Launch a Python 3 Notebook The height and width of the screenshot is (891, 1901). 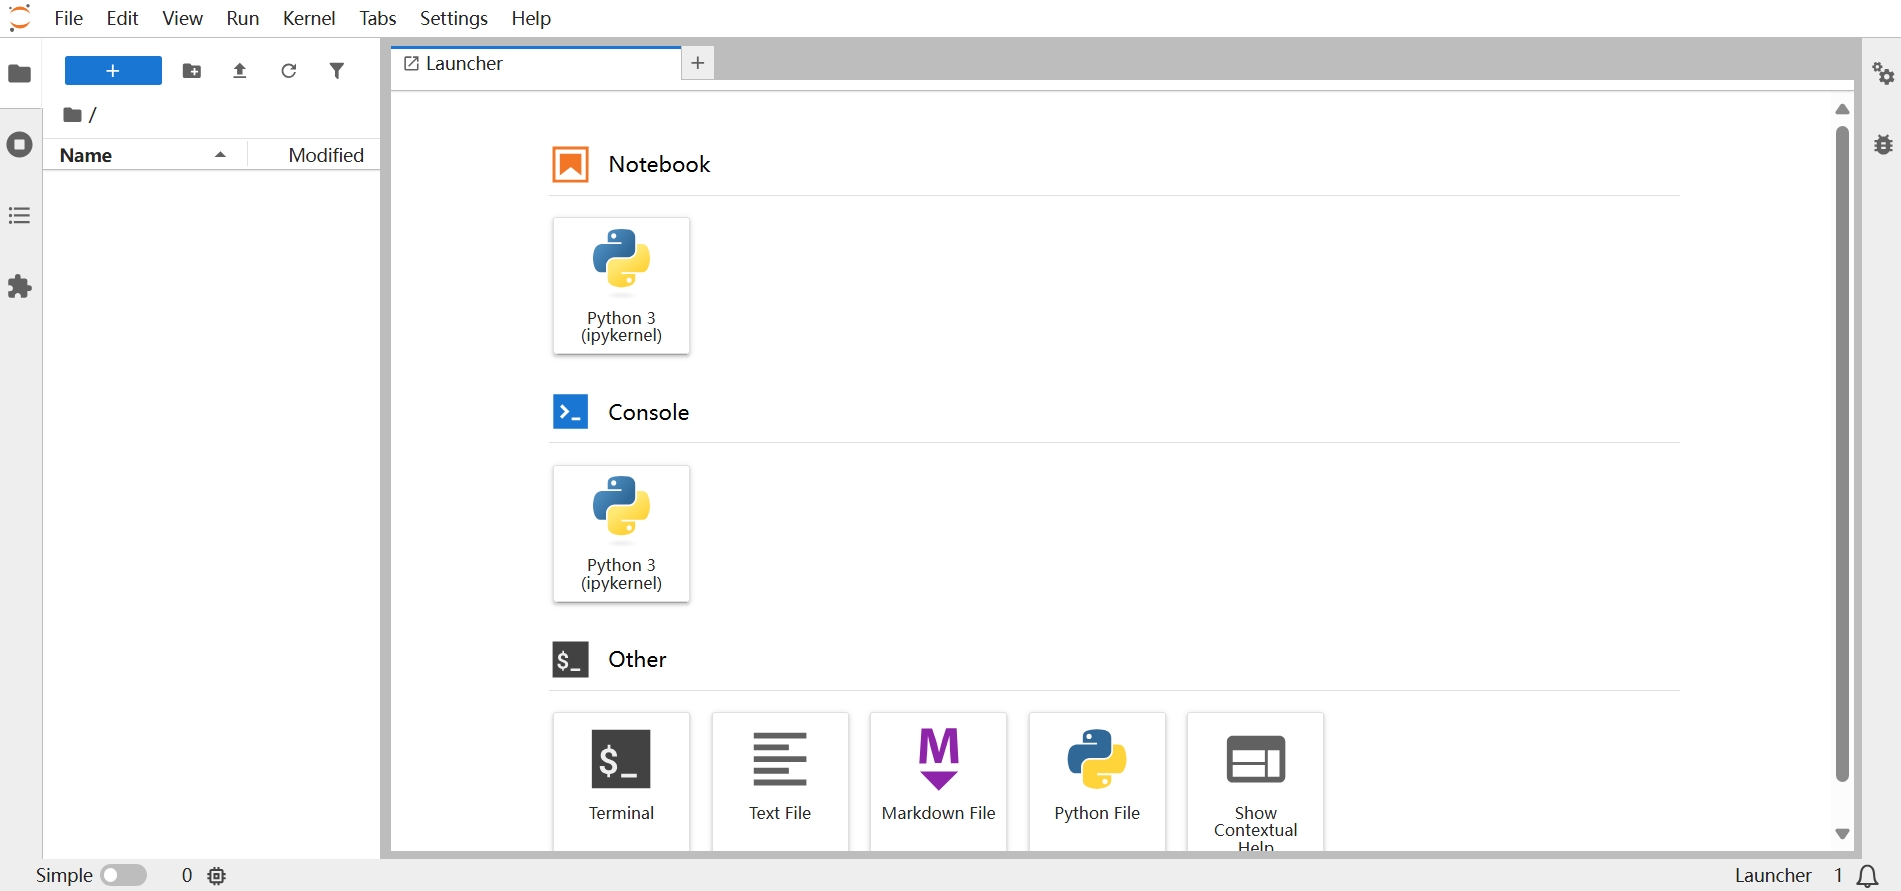pyautogui.click(x=621, y=285)
